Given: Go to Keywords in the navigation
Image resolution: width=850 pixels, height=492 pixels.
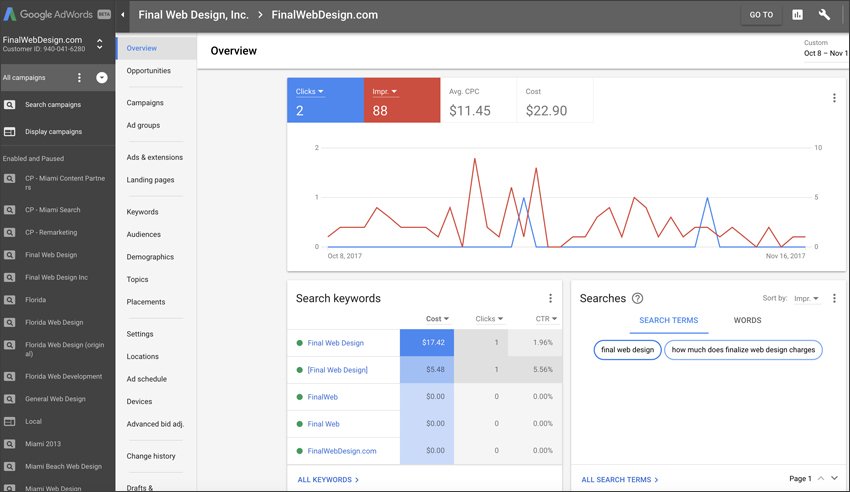Looking at the screenshot, I should click(x=142, y=212).
